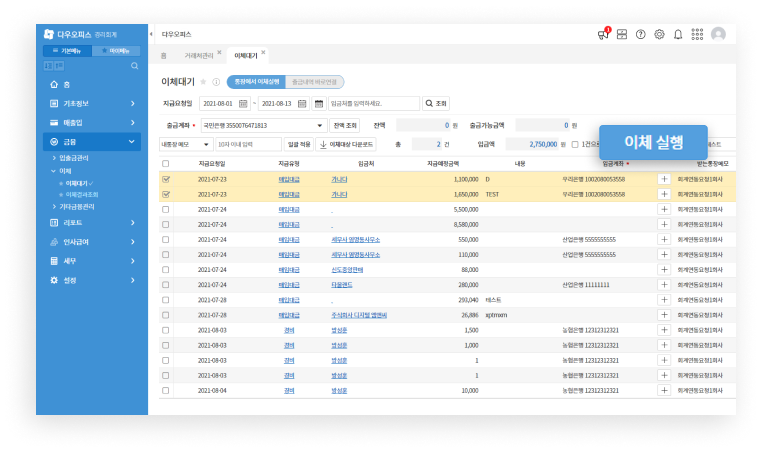Select 통장에서 이체실행 mode toggle
761x452 pixels.
(256, 82)
